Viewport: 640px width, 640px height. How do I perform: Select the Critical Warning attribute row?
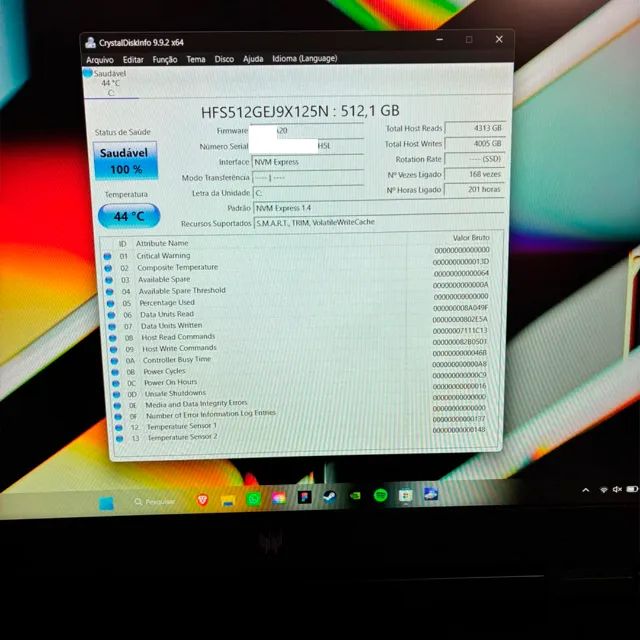tap(297, 253)
